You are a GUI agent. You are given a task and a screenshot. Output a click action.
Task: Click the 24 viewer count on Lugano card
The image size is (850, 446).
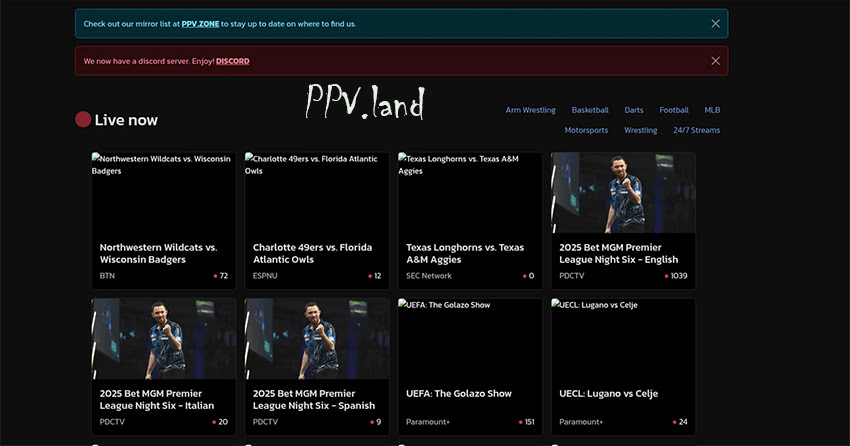(683, 422)
